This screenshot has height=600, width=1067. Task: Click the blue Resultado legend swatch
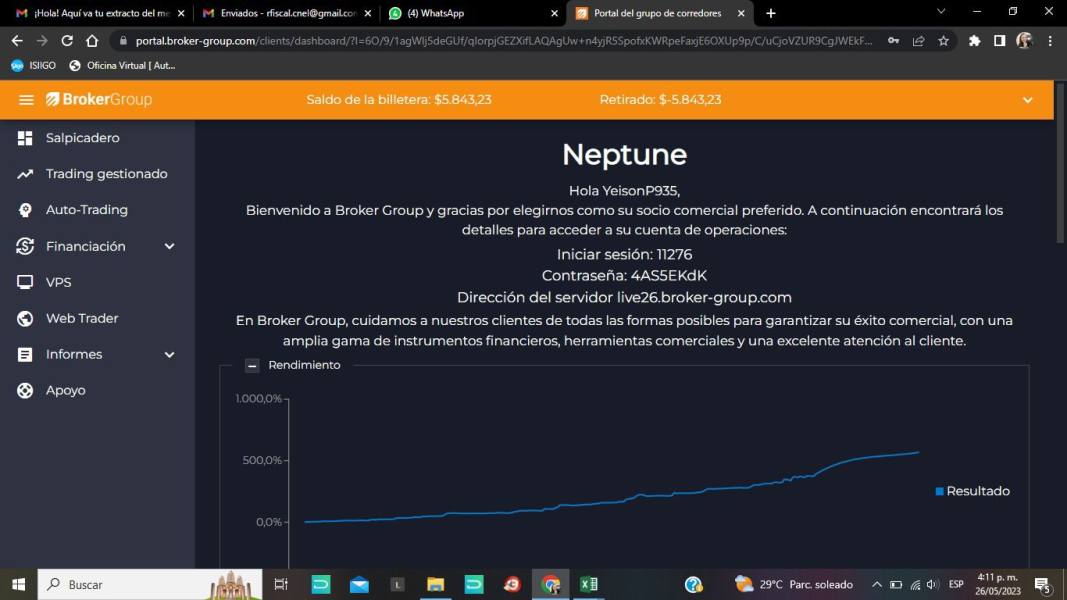coord(940,491)
